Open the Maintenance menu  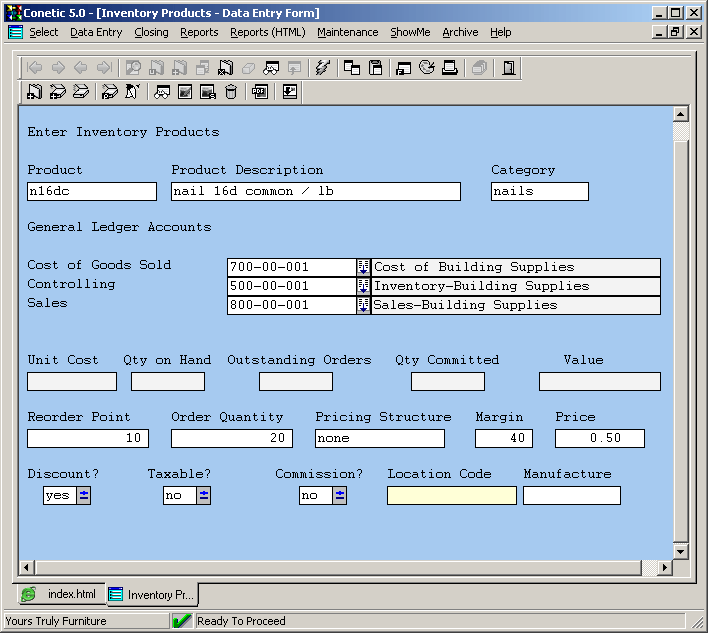point(347,32)
